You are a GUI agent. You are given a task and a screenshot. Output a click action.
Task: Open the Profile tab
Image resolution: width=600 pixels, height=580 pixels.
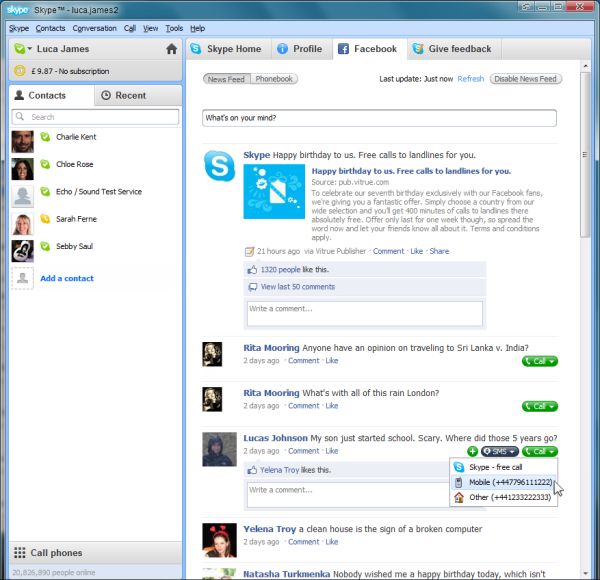coord(299,48)
